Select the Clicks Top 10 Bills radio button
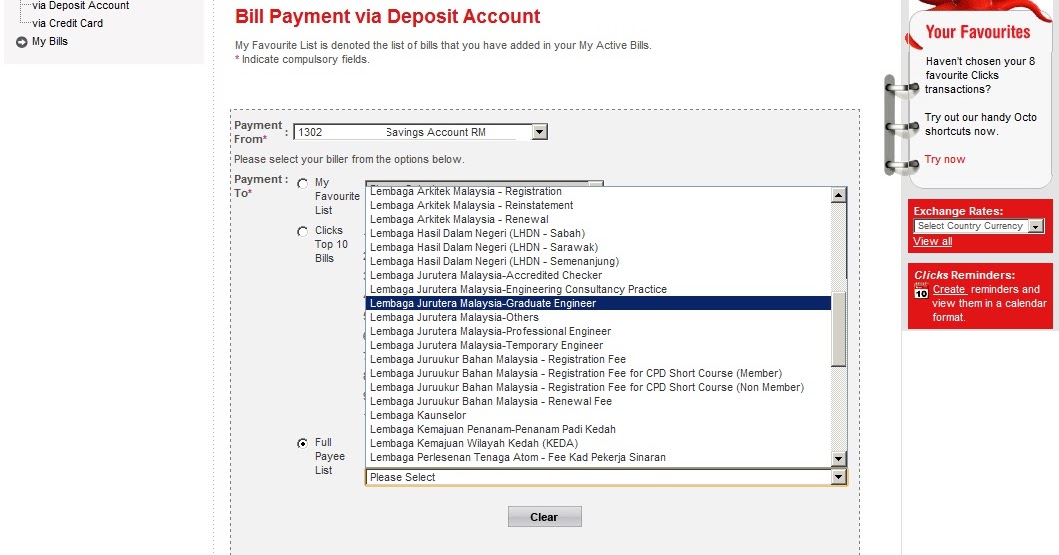The width and height of the screenshot is (1059, 555). [303, 232]
